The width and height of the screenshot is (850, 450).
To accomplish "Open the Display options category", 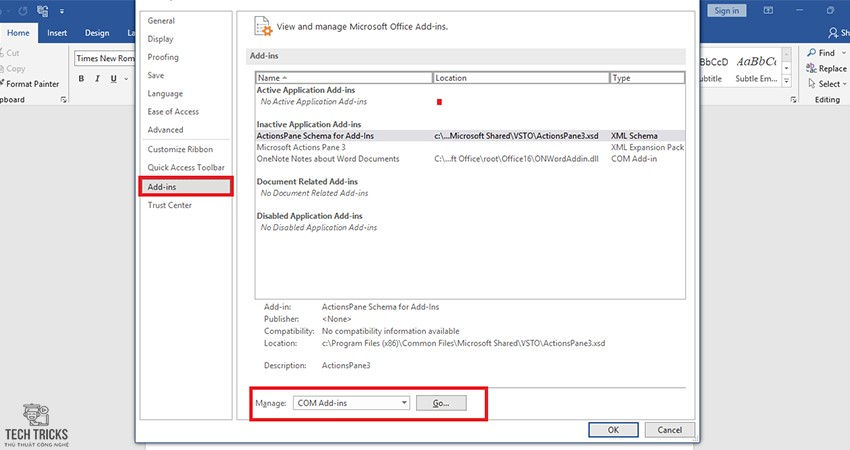I will 160,39.
